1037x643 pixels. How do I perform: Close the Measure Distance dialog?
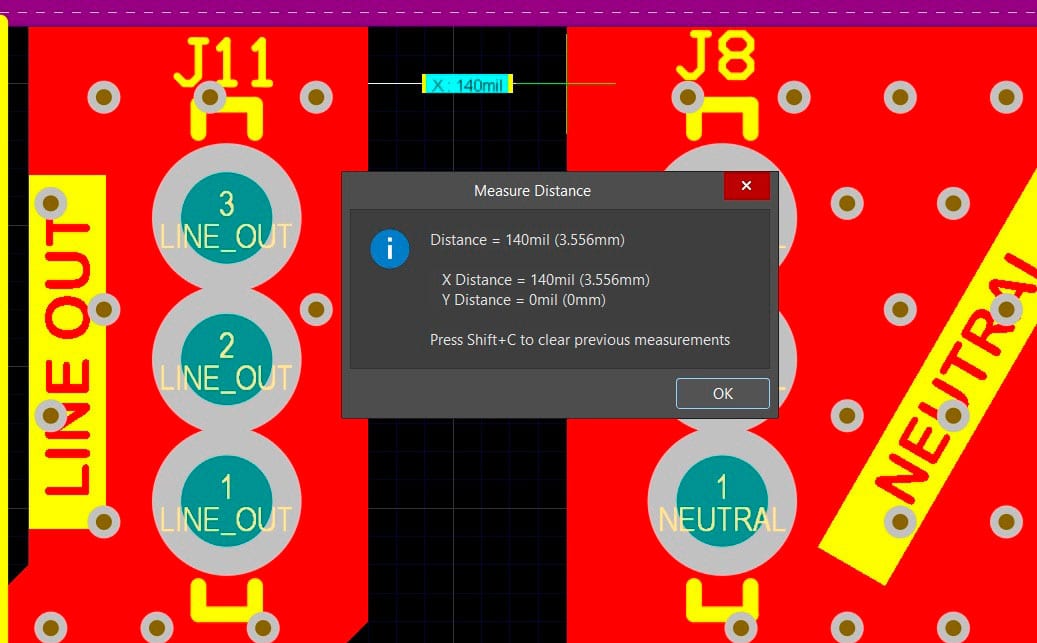[747, 186]
